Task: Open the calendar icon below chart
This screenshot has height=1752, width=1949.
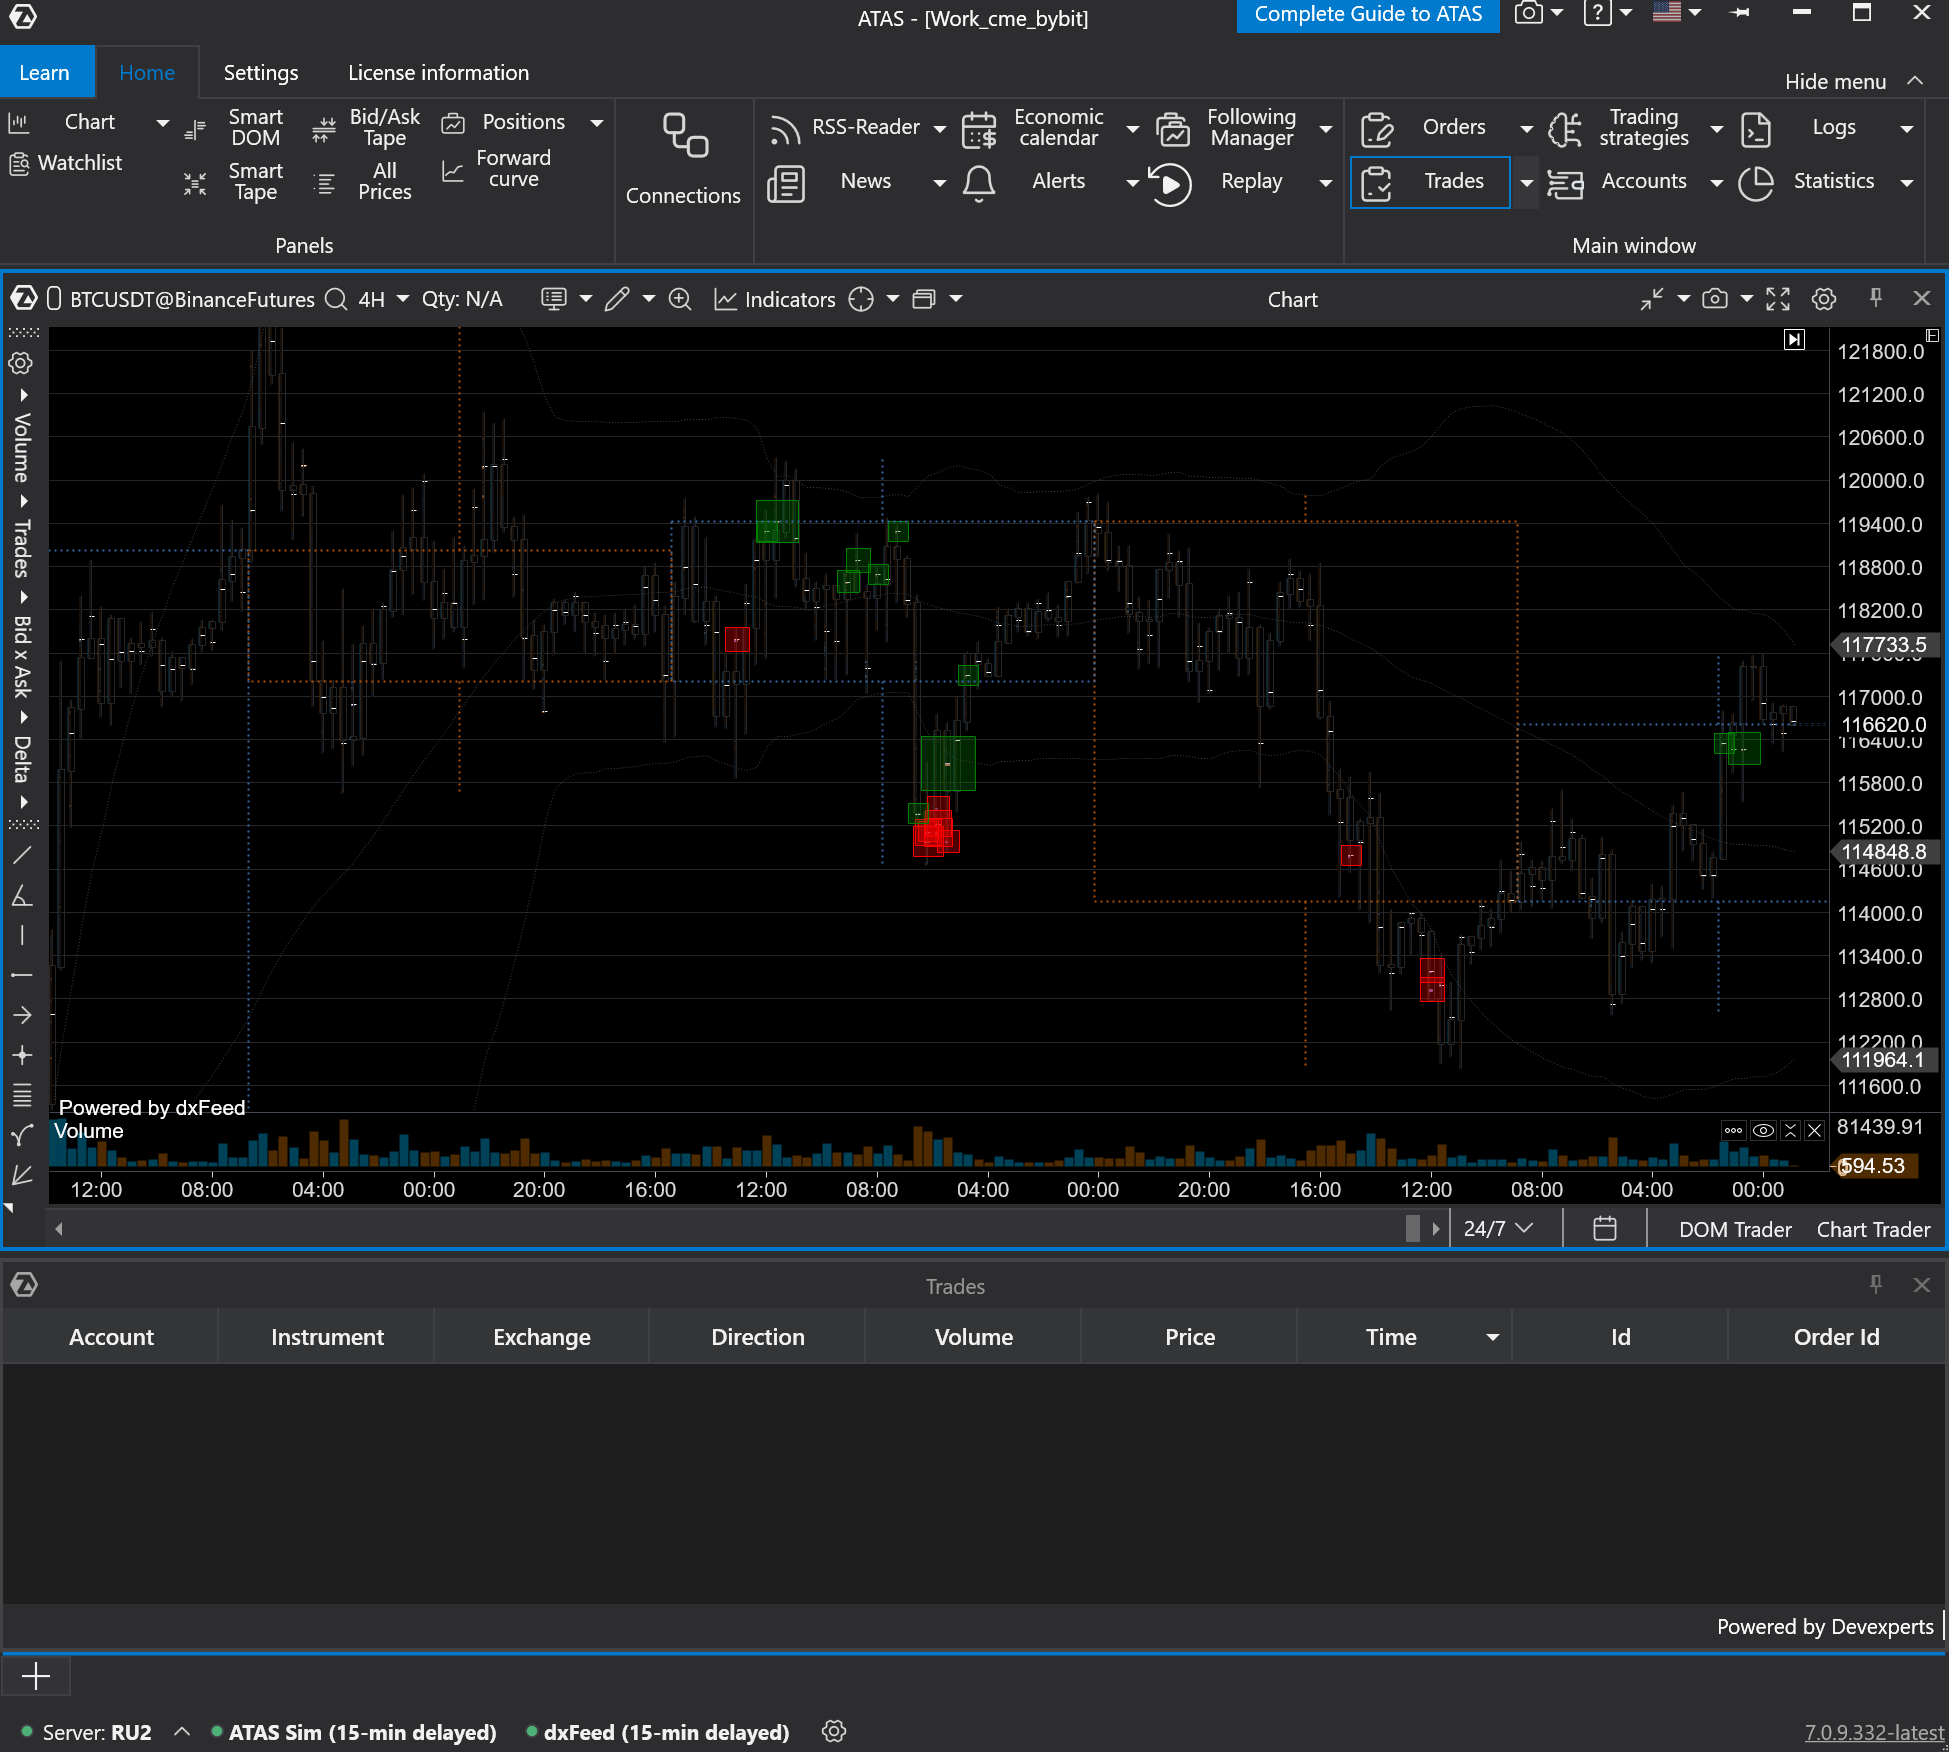Action: 1605,1228
